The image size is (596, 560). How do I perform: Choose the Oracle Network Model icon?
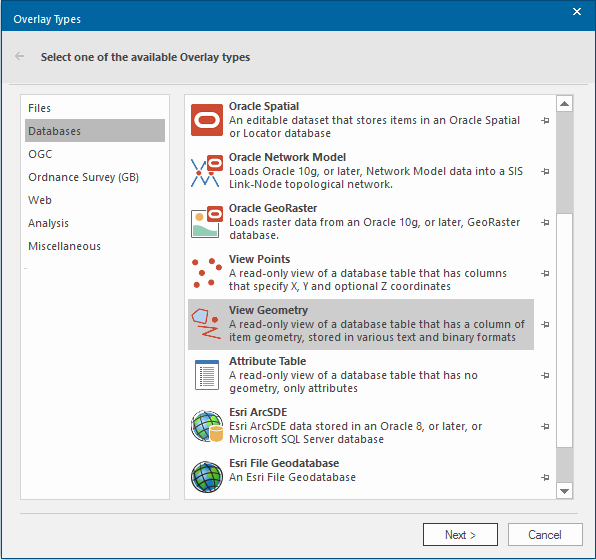click(x=206, y=171)
